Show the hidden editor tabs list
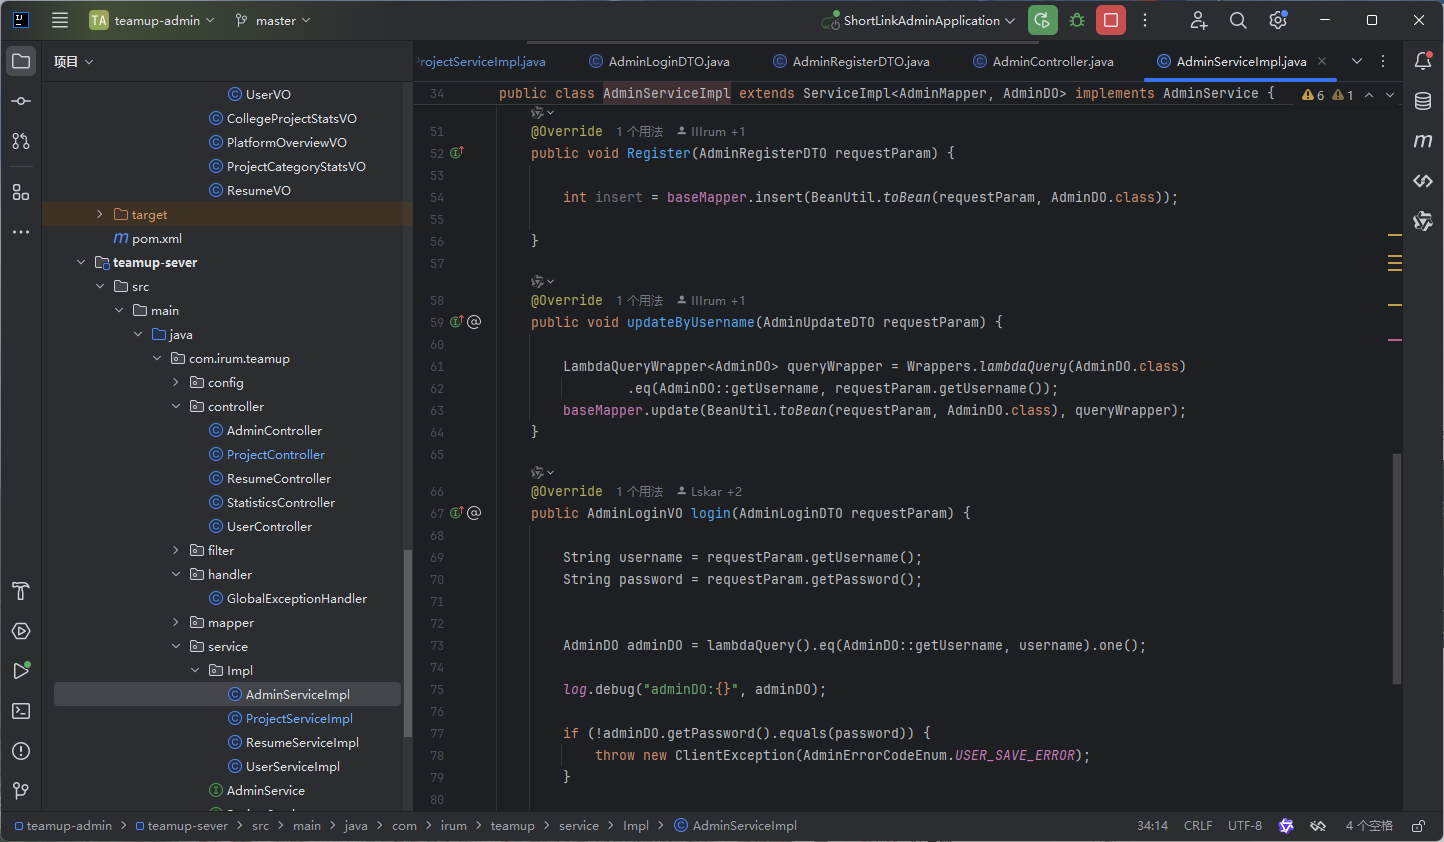1444x842 pixels. point(1357,61)
